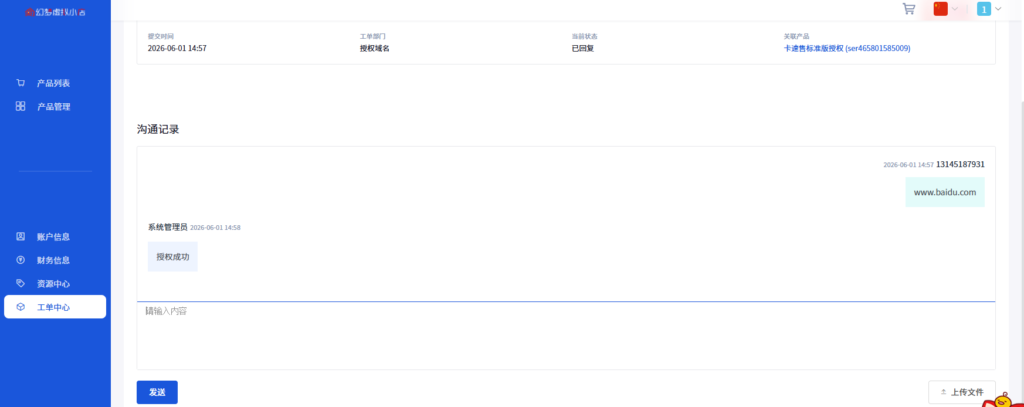The height and width of the screenshot is (407, 1024).
Task: Open 账户信息 menu item
Action: pyautogui.click(x=55, y=236)
